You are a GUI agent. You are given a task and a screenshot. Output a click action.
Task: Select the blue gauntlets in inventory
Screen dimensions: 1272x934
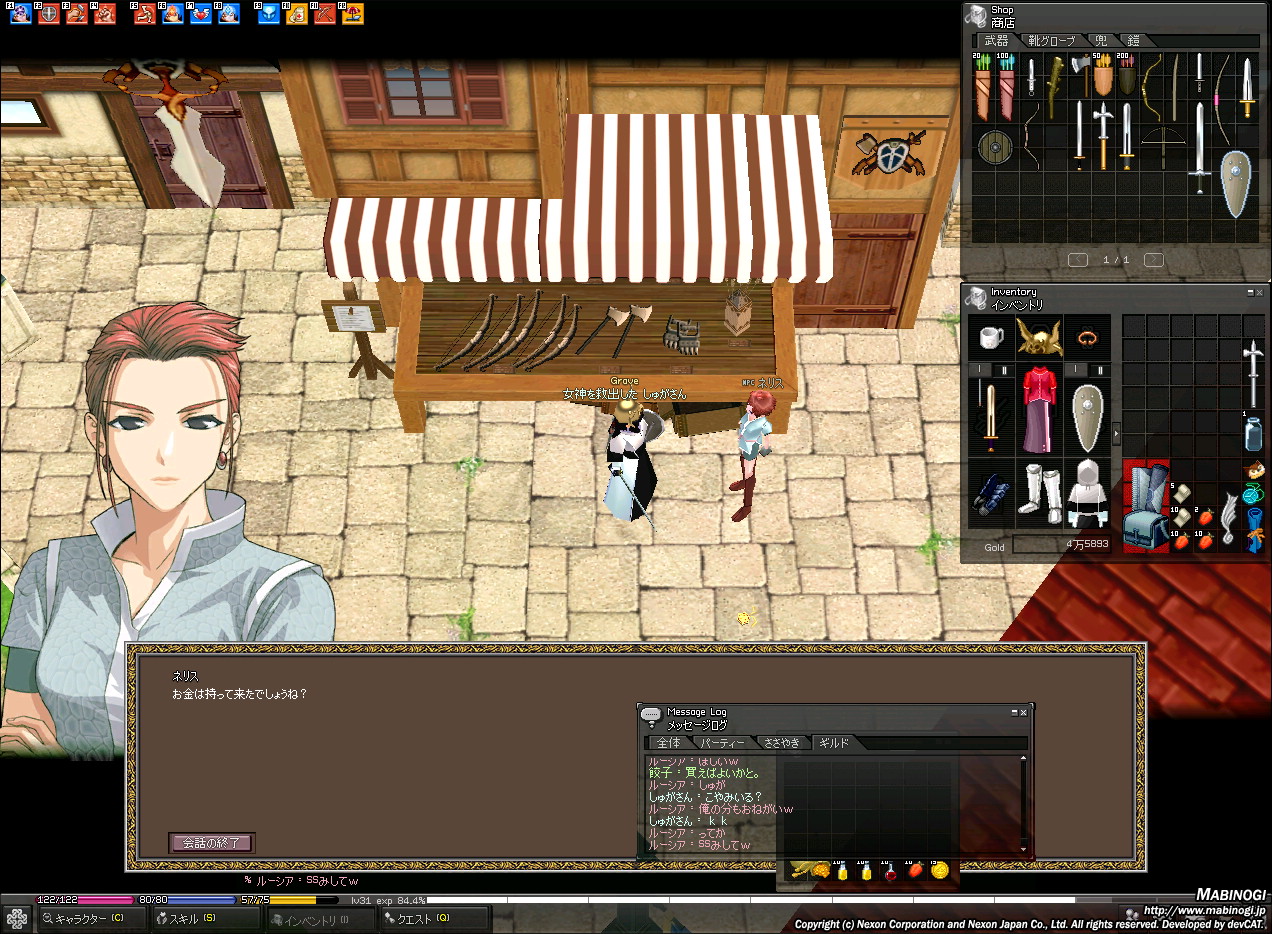click(991, 494)
